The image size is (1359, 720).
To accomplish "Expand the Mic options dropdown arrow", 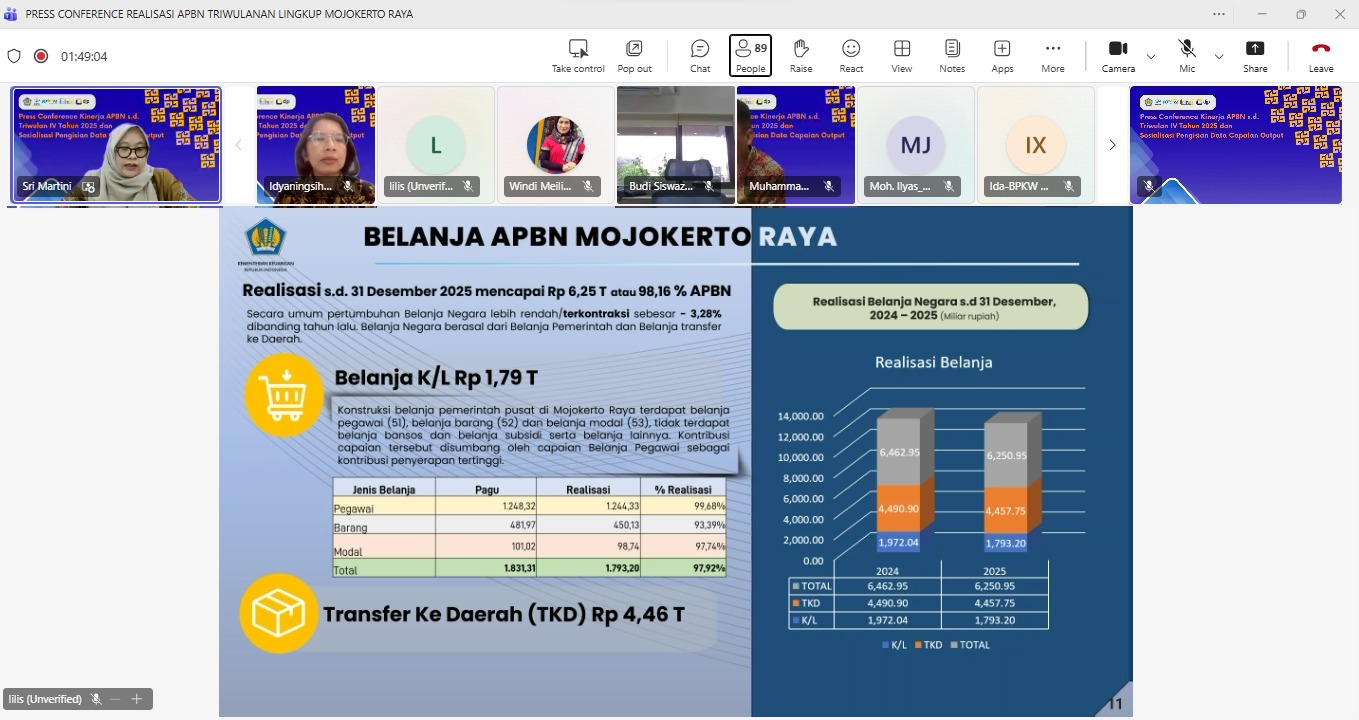I will click(1219, 57).
